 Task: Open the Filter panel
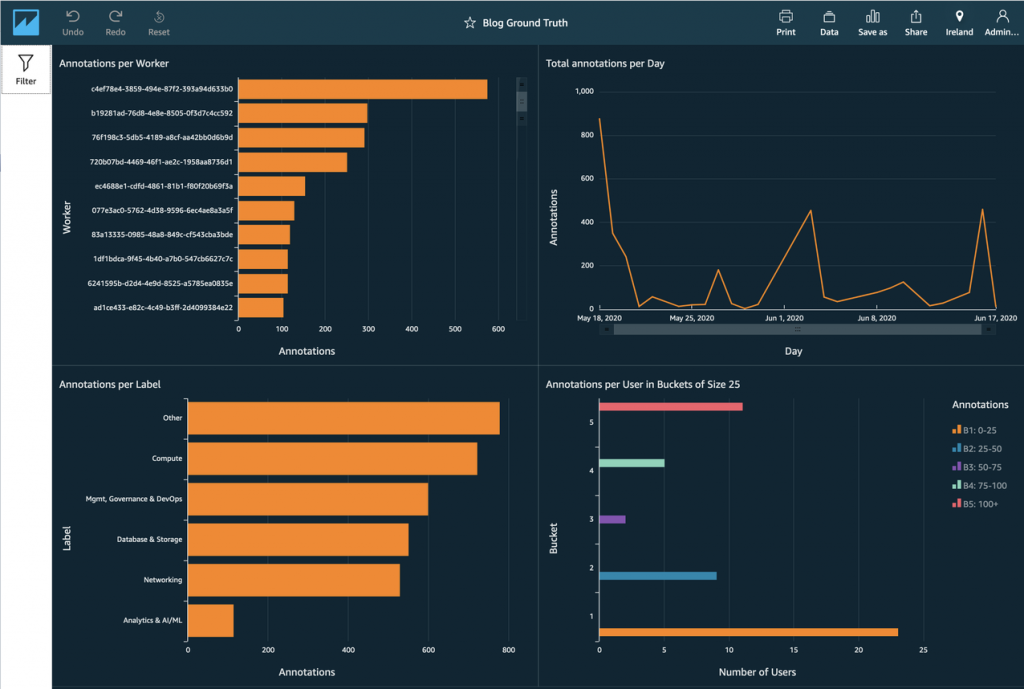[25, 68]
